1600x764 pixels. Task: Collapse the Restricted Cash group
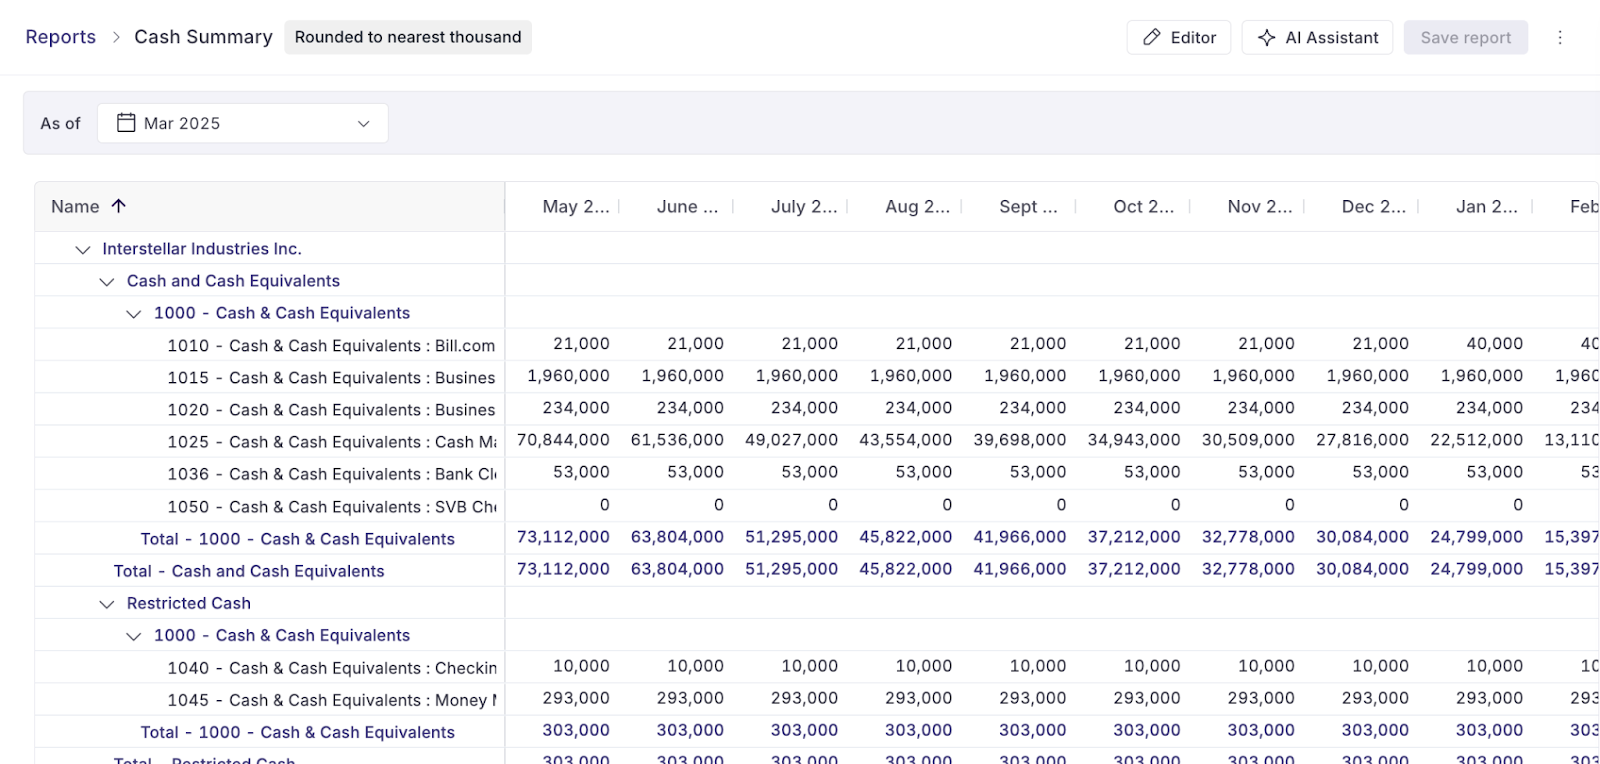[107, 604]
